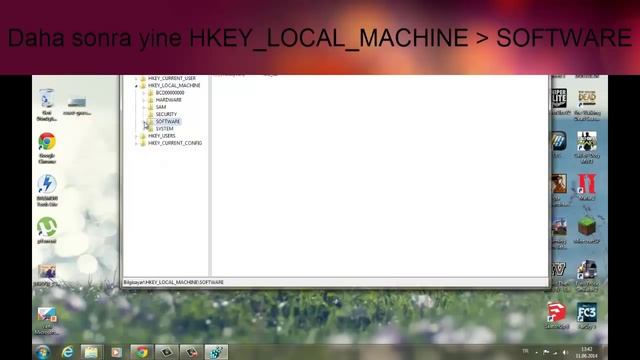Open the red Mafia II desktop shortcut
Screen dimensions: 640x360
pos(587,187)
